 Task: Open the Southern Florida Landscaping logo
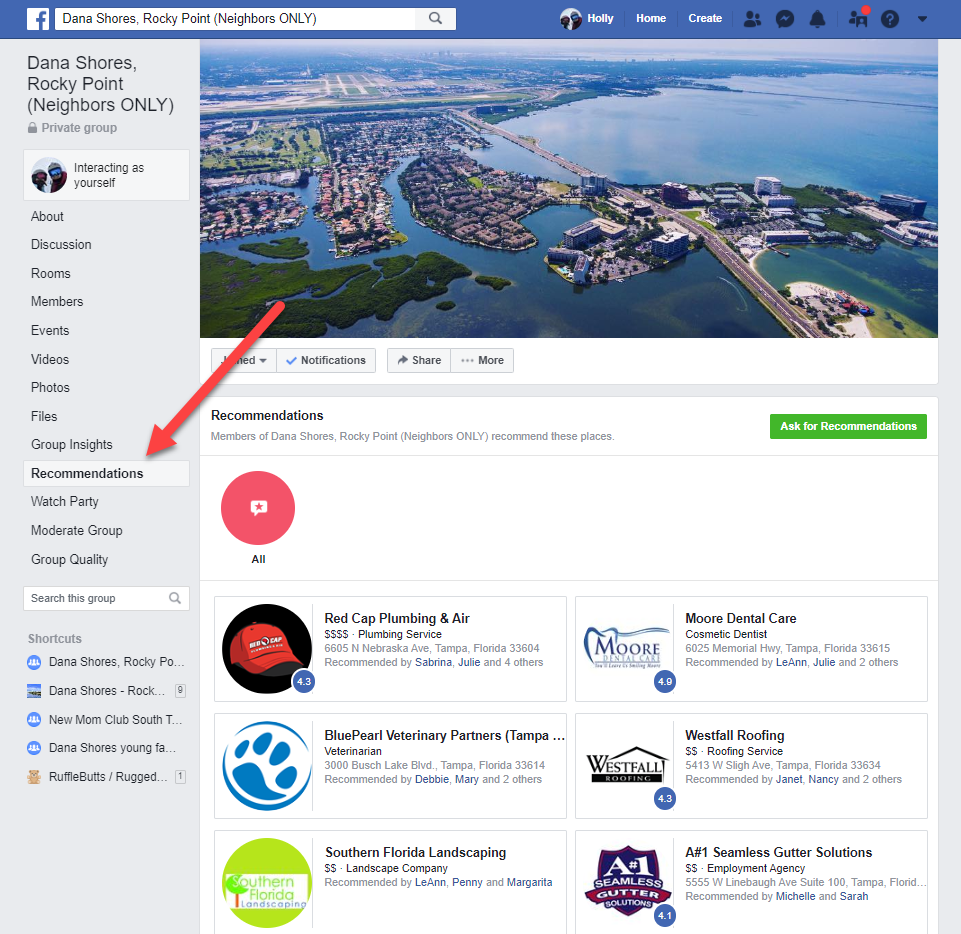pyautogui.click(x=267, y=883)
